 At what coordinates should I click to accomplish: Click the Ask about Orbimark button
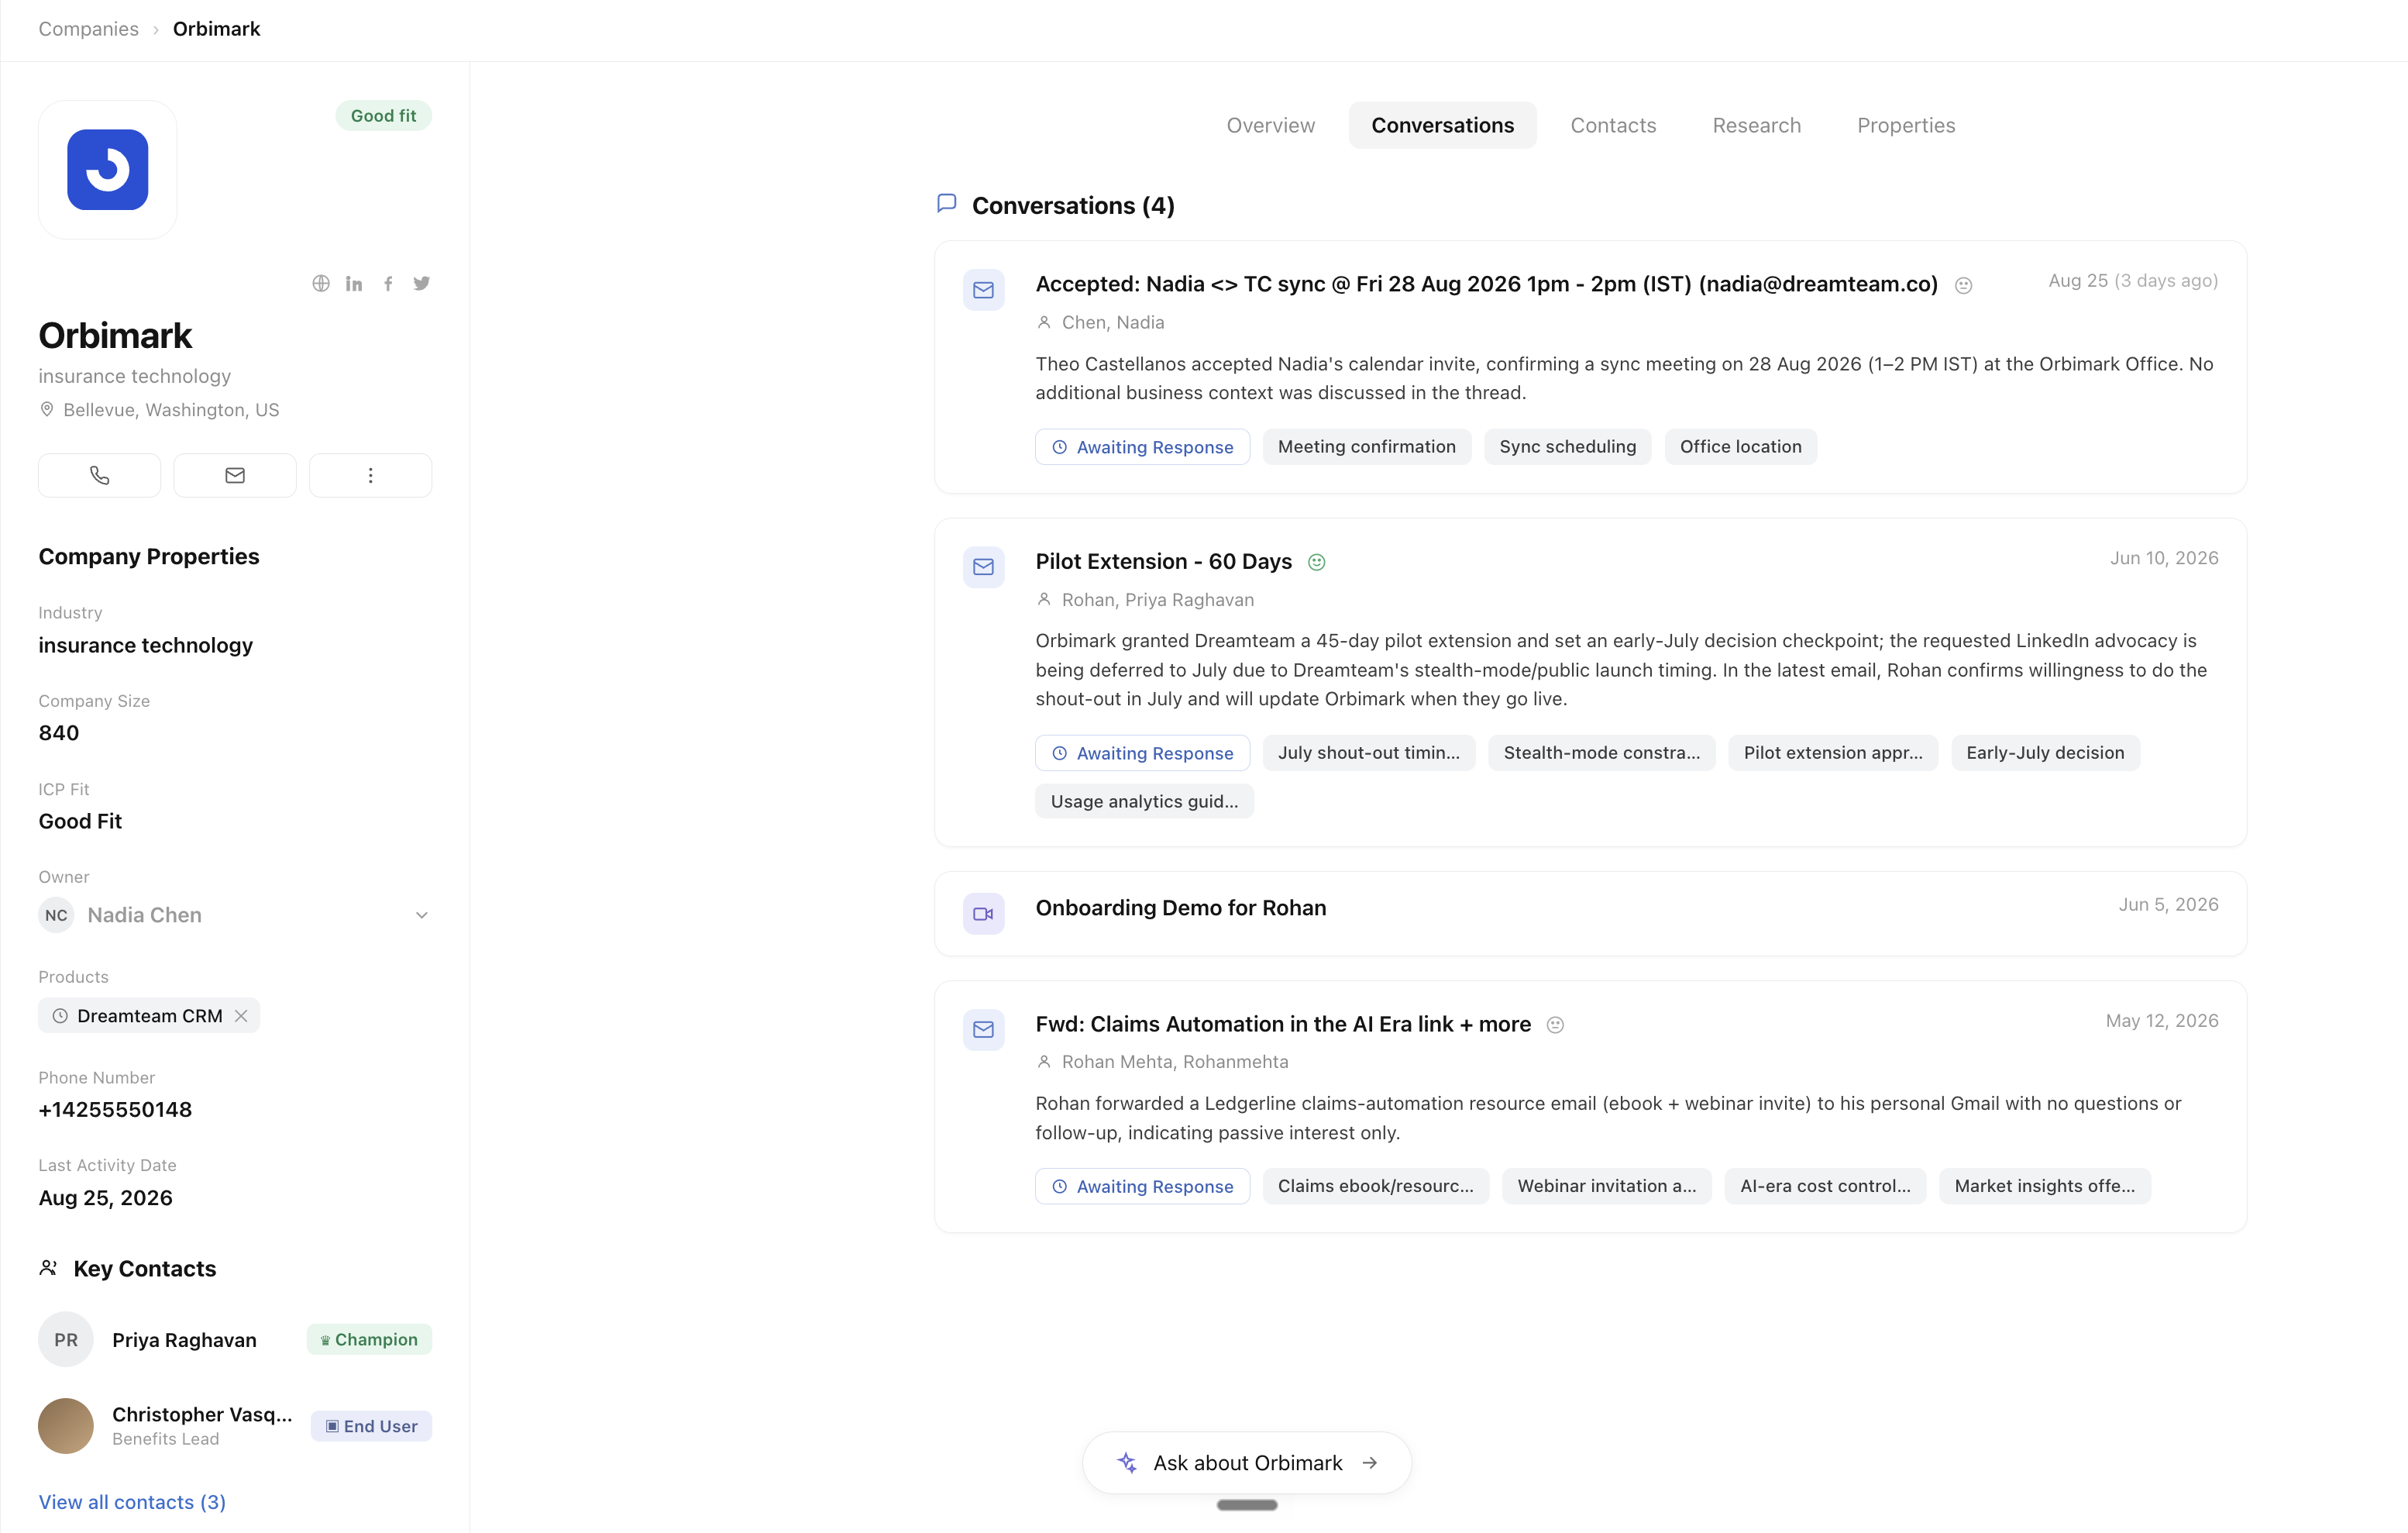(1246, 1463)
